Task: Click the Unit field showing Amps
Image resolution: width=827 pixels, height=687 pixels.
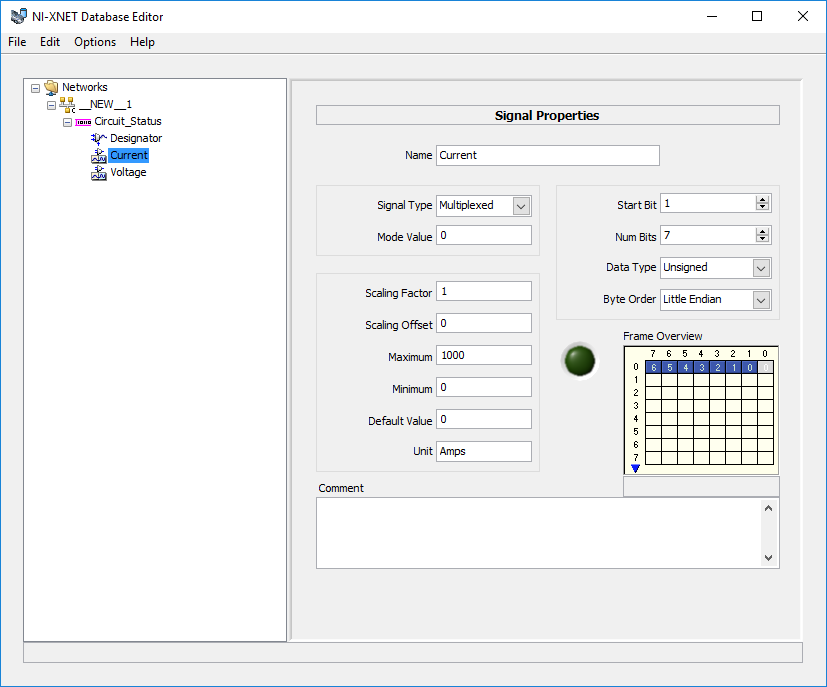Action: click(484, 452)
